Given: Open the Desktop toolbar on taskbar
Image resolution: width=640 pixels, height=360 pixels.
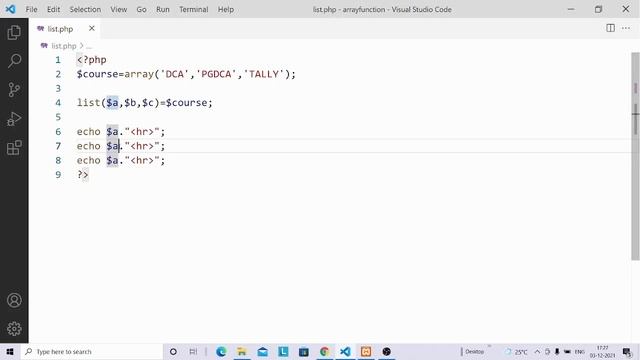Looking at the screenshot, I should tap(474, 351).
